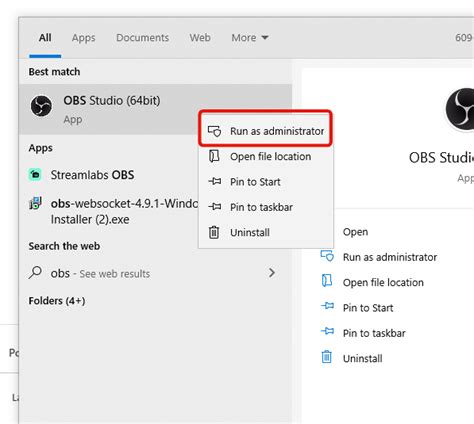Click the blue Pin to taskbar icon in right pane
The height and width of the screenshot is (424, 474).
point(327,331)
